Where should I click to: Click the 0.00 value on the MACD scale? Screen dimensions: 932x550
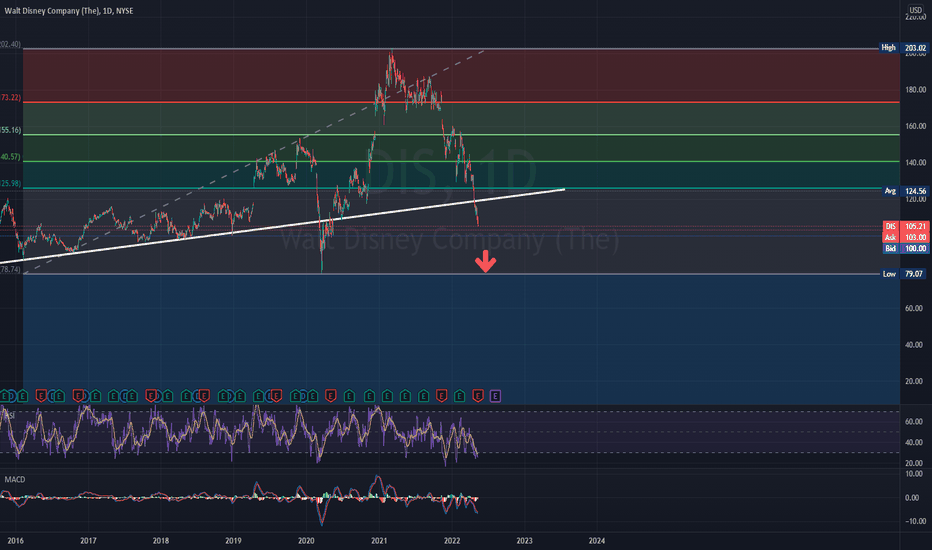coord(912,498)
